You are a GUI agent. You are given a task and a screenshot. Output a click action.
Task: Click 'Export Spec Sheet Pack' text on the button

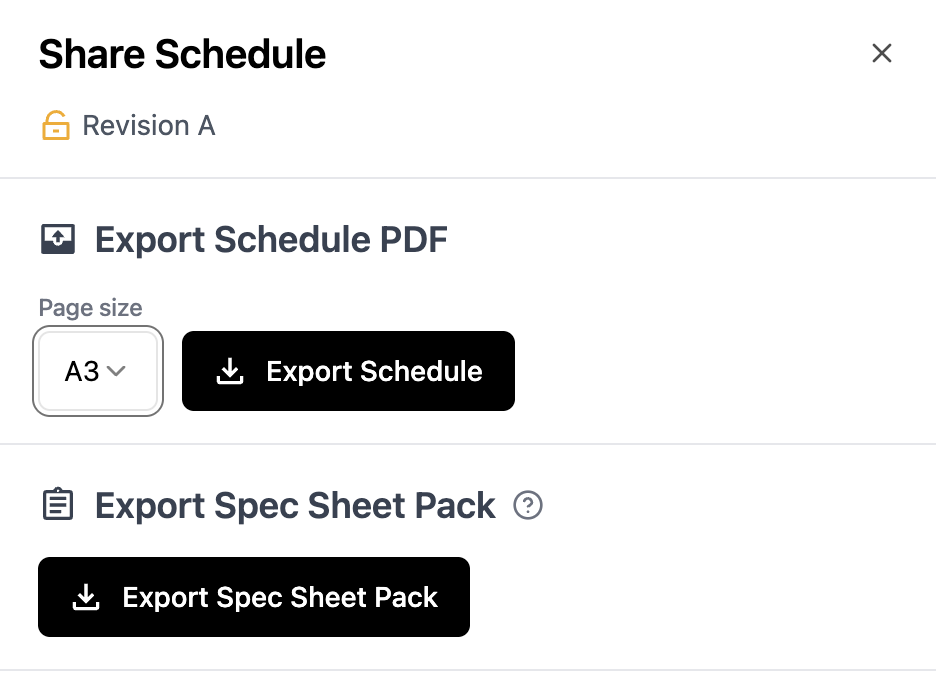[280, 598]
